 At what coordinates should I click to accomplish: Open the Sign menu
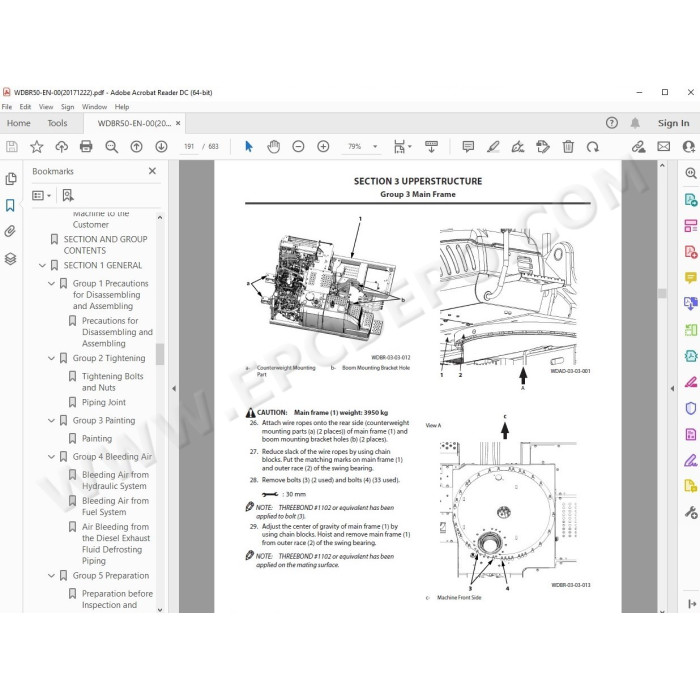67,107
